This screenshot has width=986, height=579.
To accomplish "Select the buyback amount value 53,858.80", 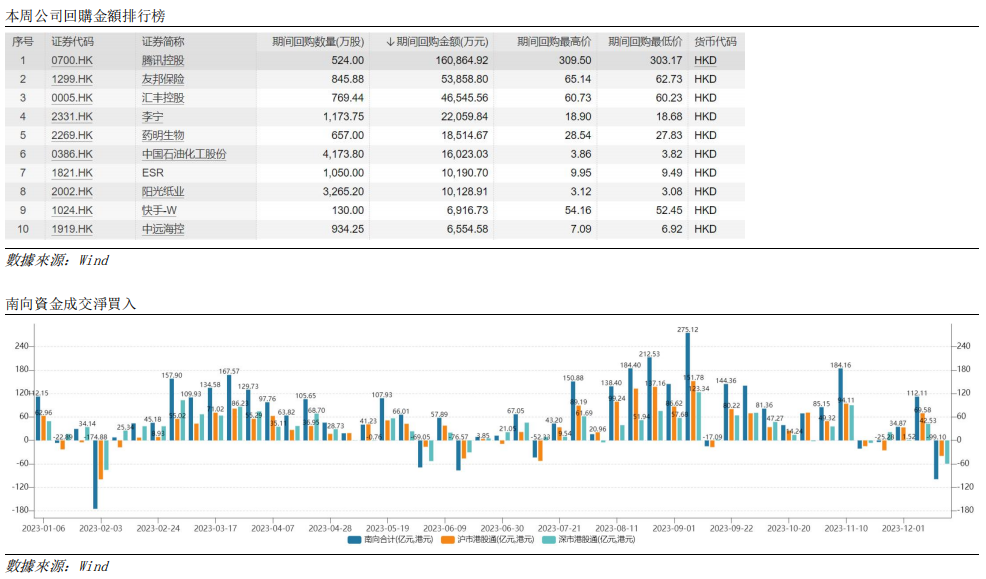I will pos(465,79).
